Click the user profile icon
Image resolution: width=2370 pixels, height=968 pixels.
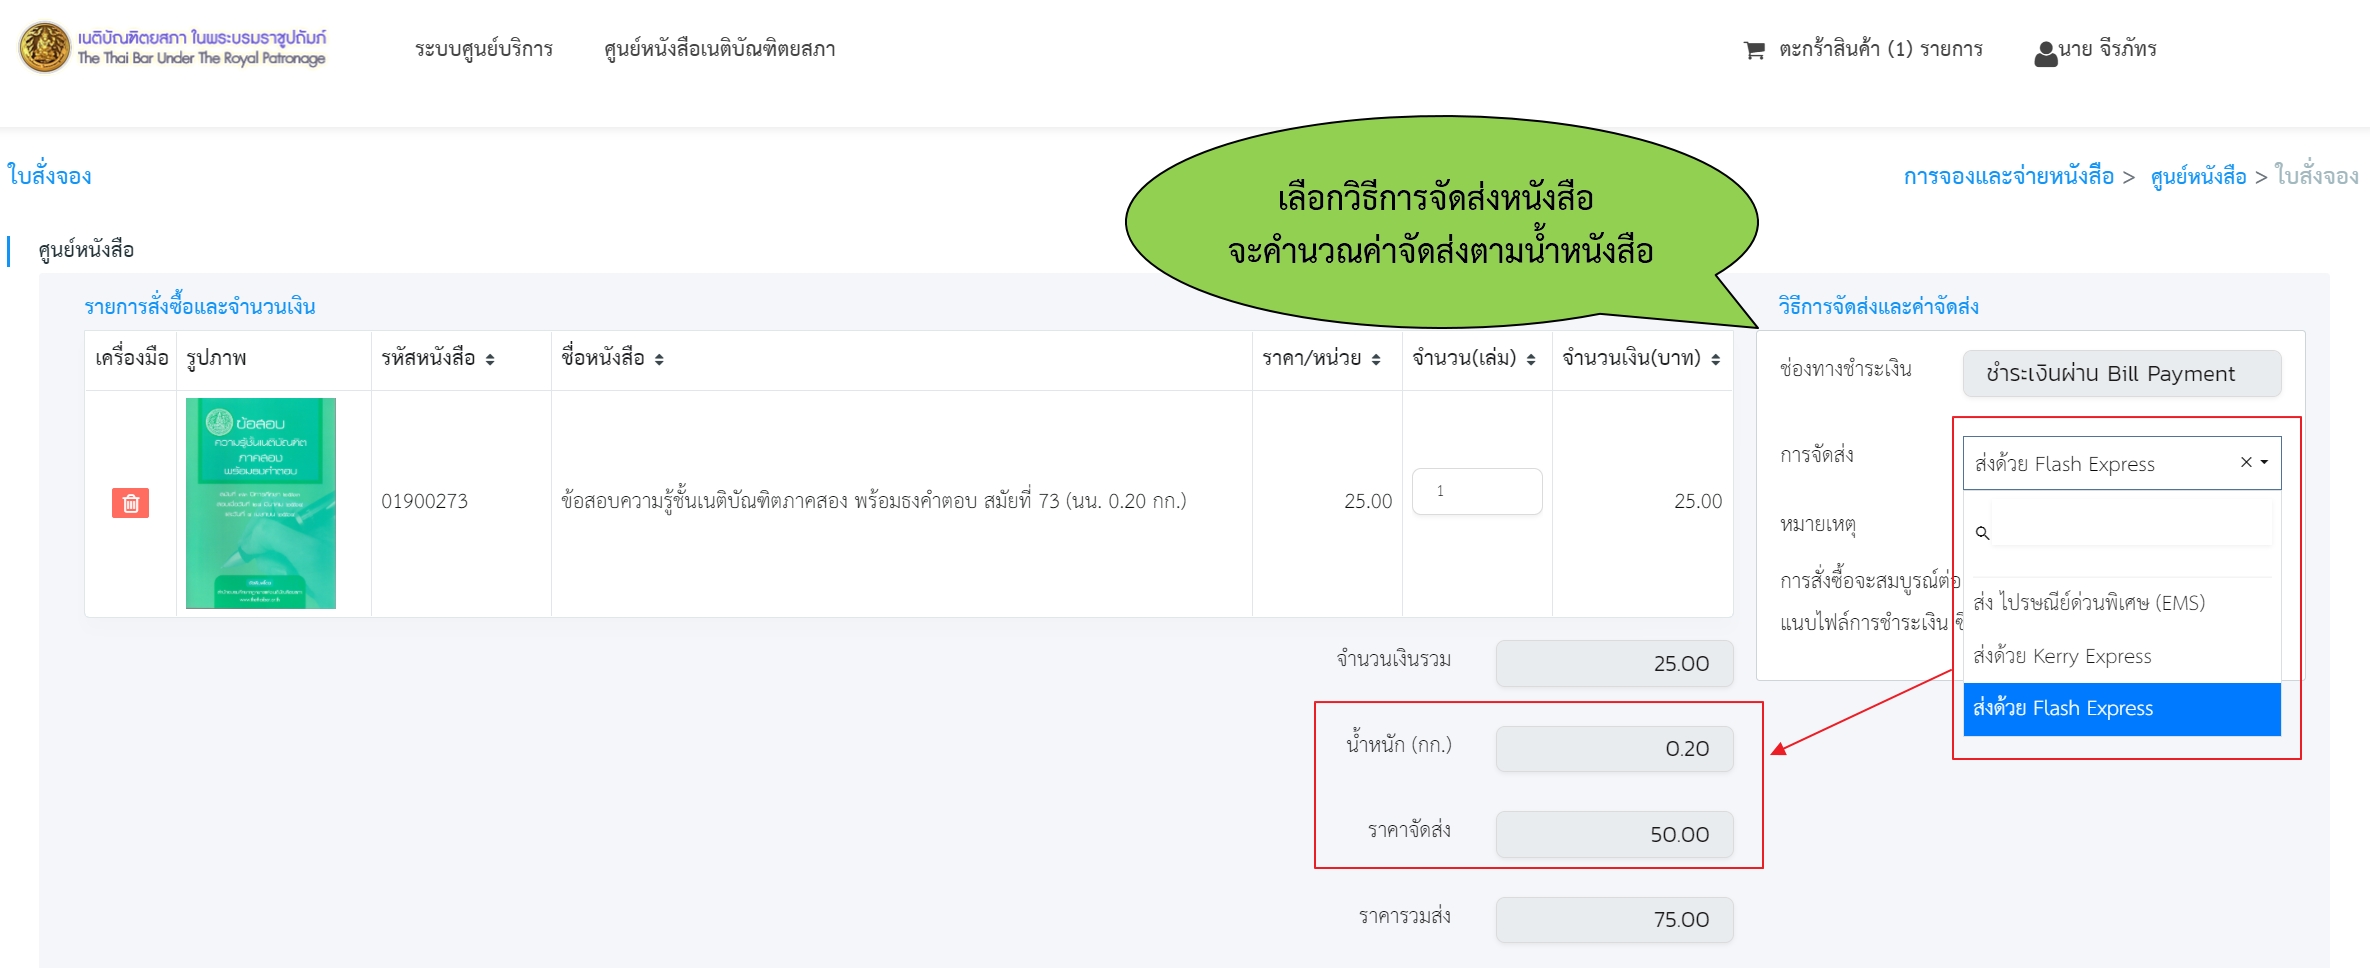coord(2045,52)
